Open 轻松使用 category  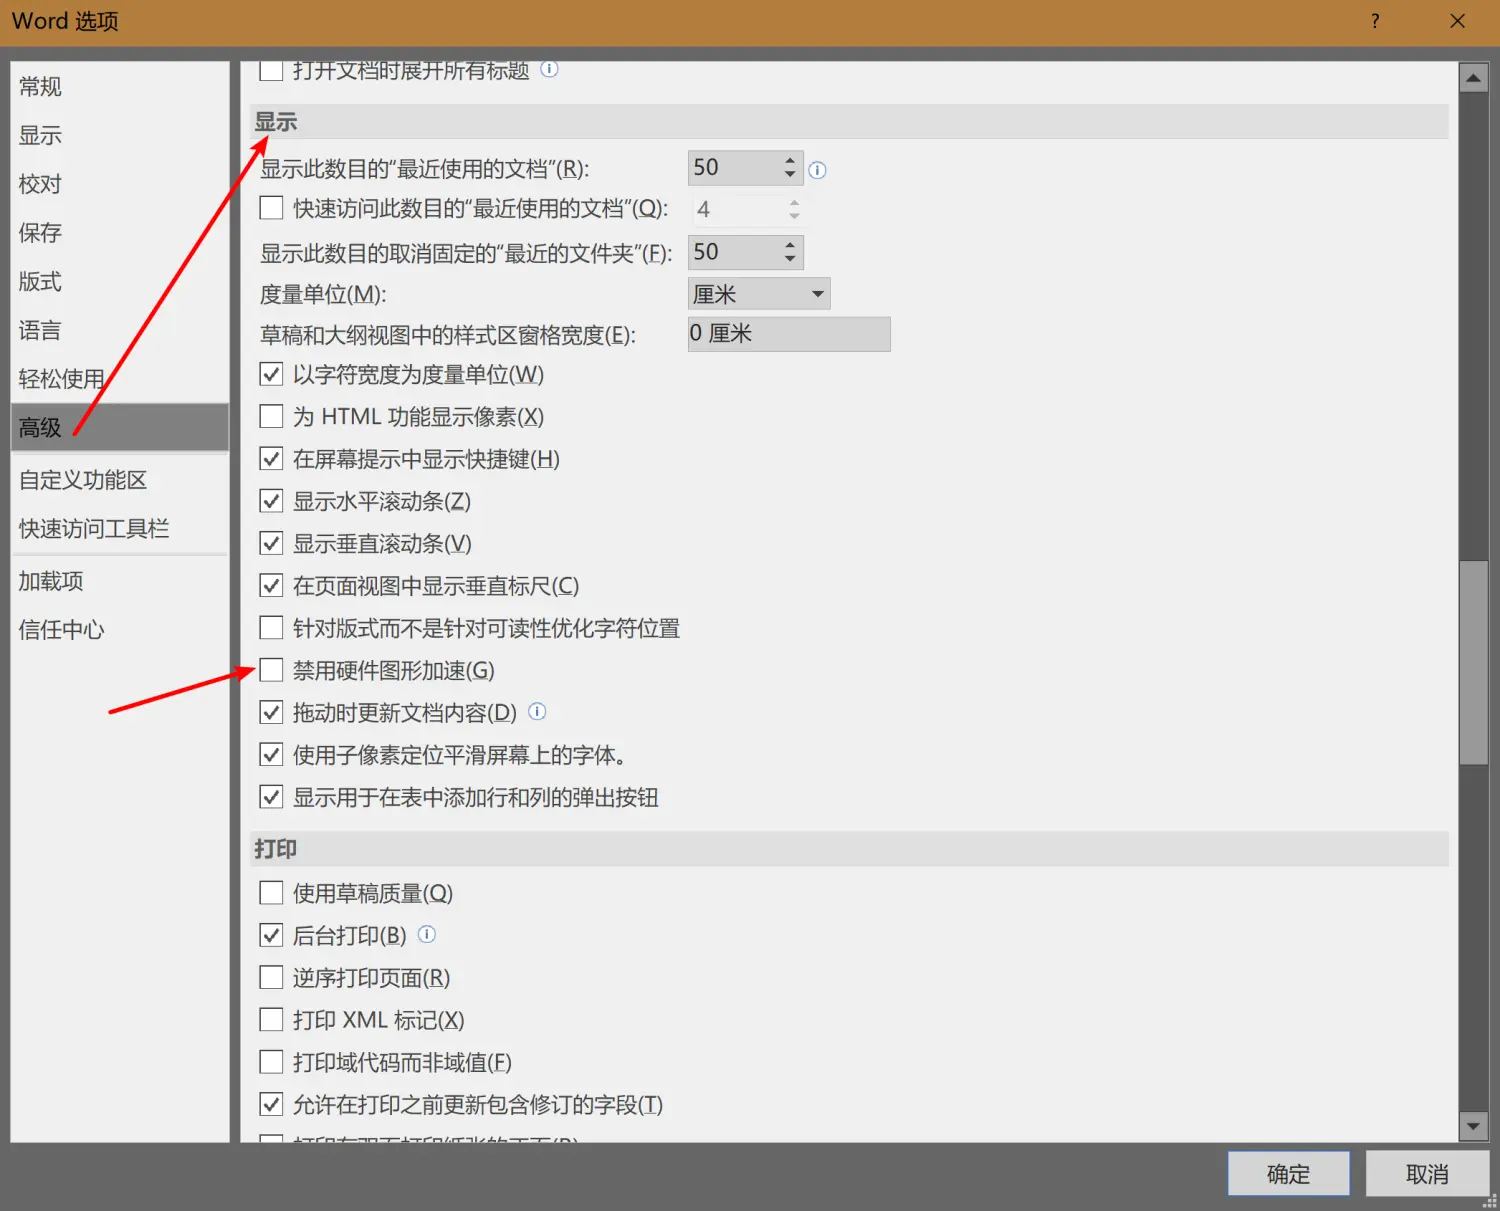(120, 379)
